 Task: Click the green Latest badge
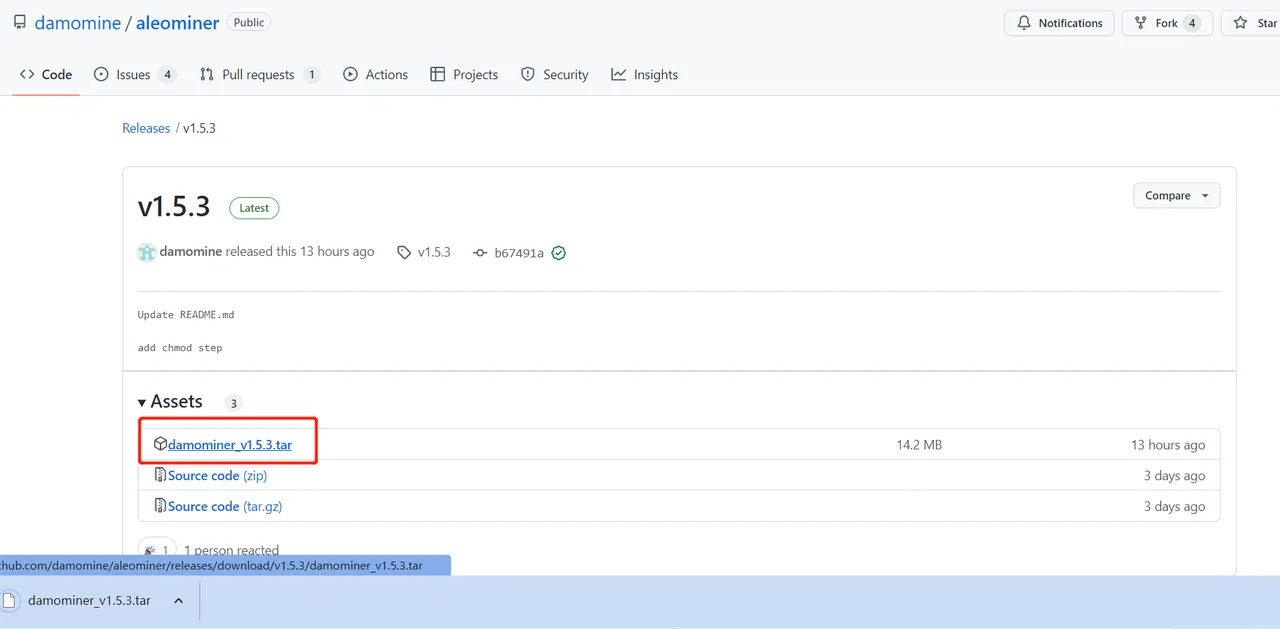(x=254, y=208)
